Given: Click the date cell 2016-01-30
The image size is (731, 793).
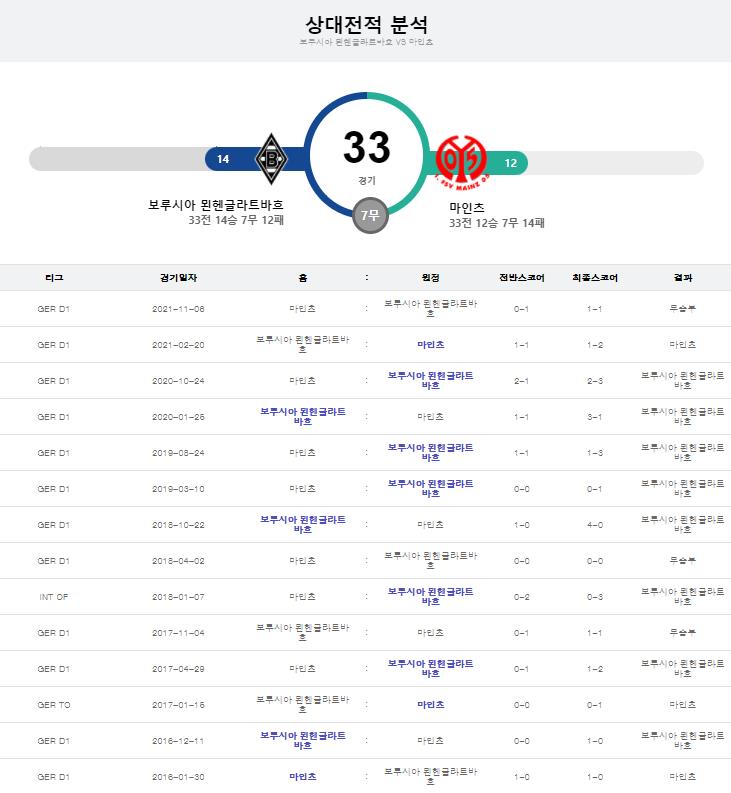Looking at the screenshot, I should point(178,777).
